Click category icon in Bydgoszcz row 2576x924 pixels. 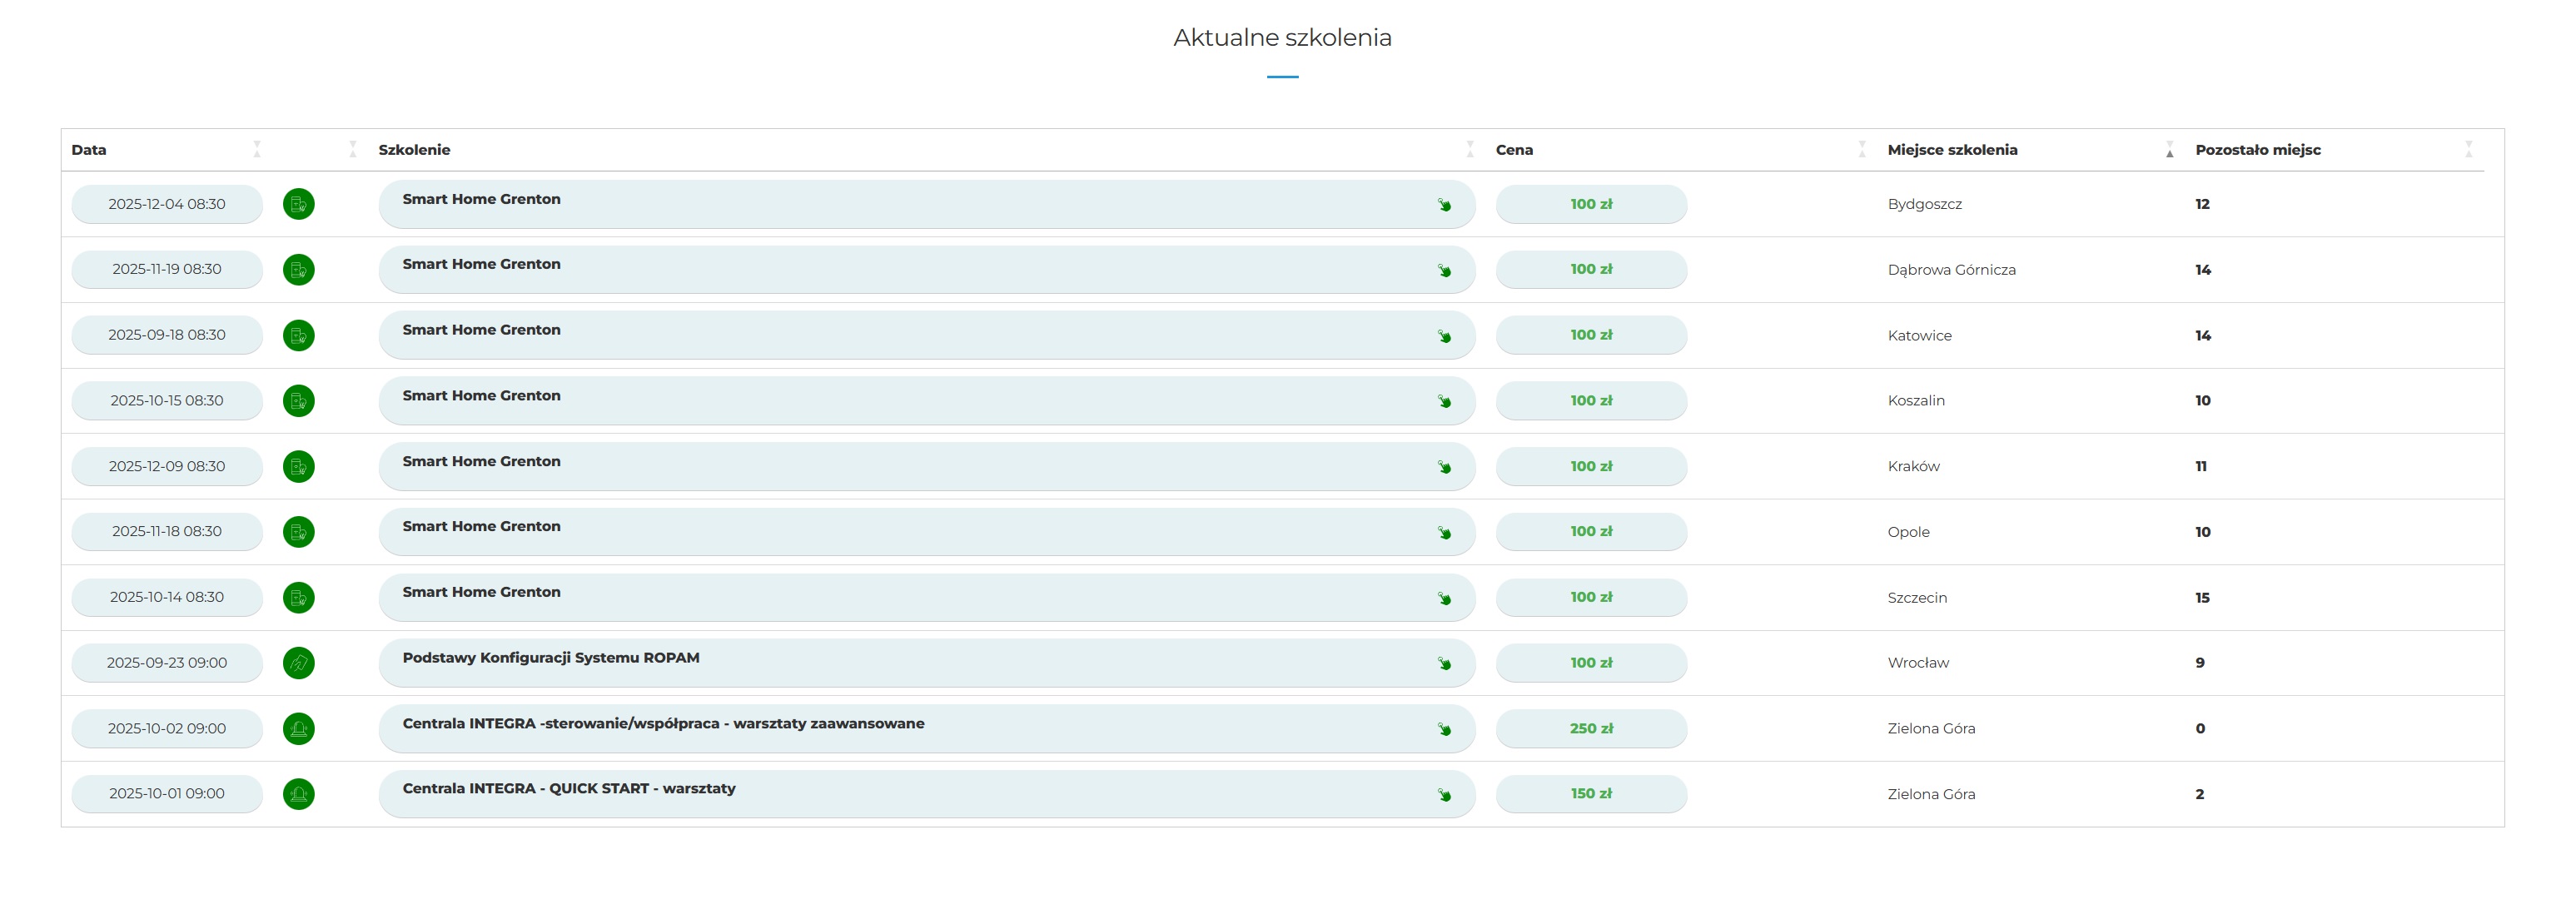299,204
